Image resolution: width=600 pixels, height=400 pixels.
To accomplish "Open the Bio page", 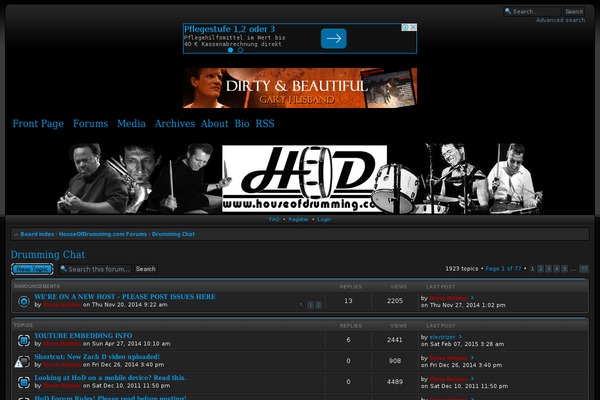I will pos(242,124).
